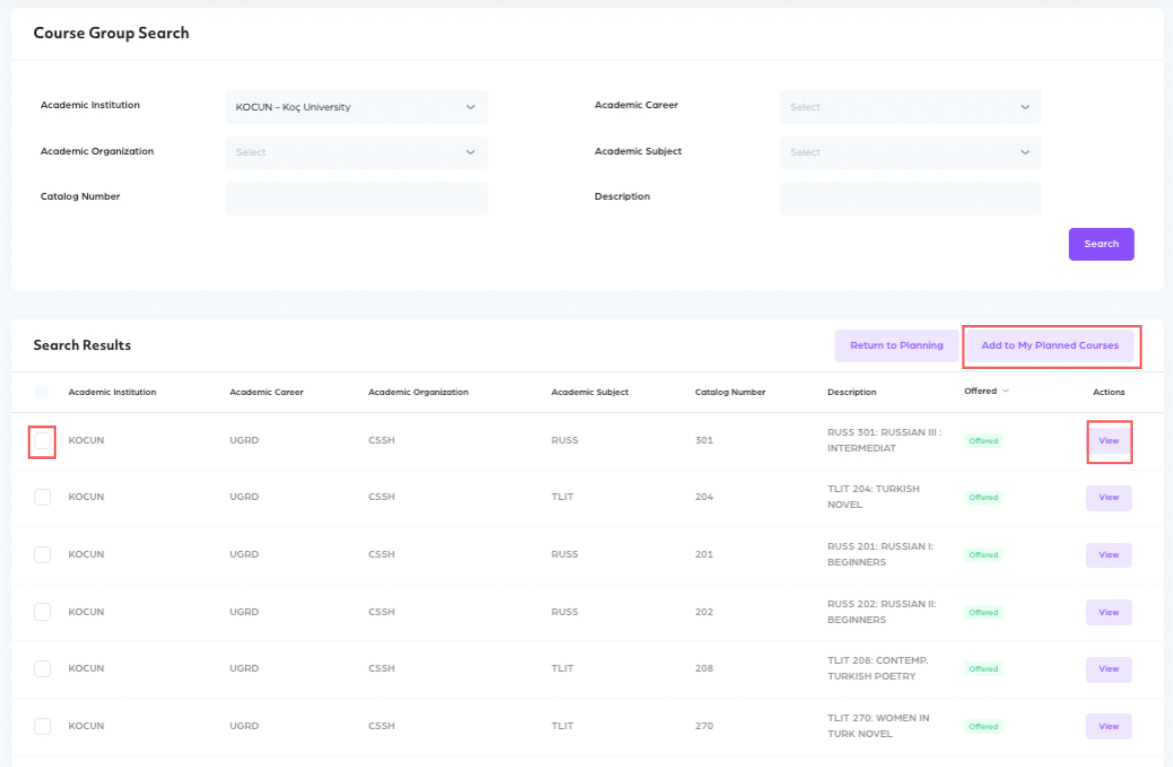The width and height of the screenshot is (1173, 767).
Task: View the RUSS 202 Russian II course
Action: point(1108,612)
